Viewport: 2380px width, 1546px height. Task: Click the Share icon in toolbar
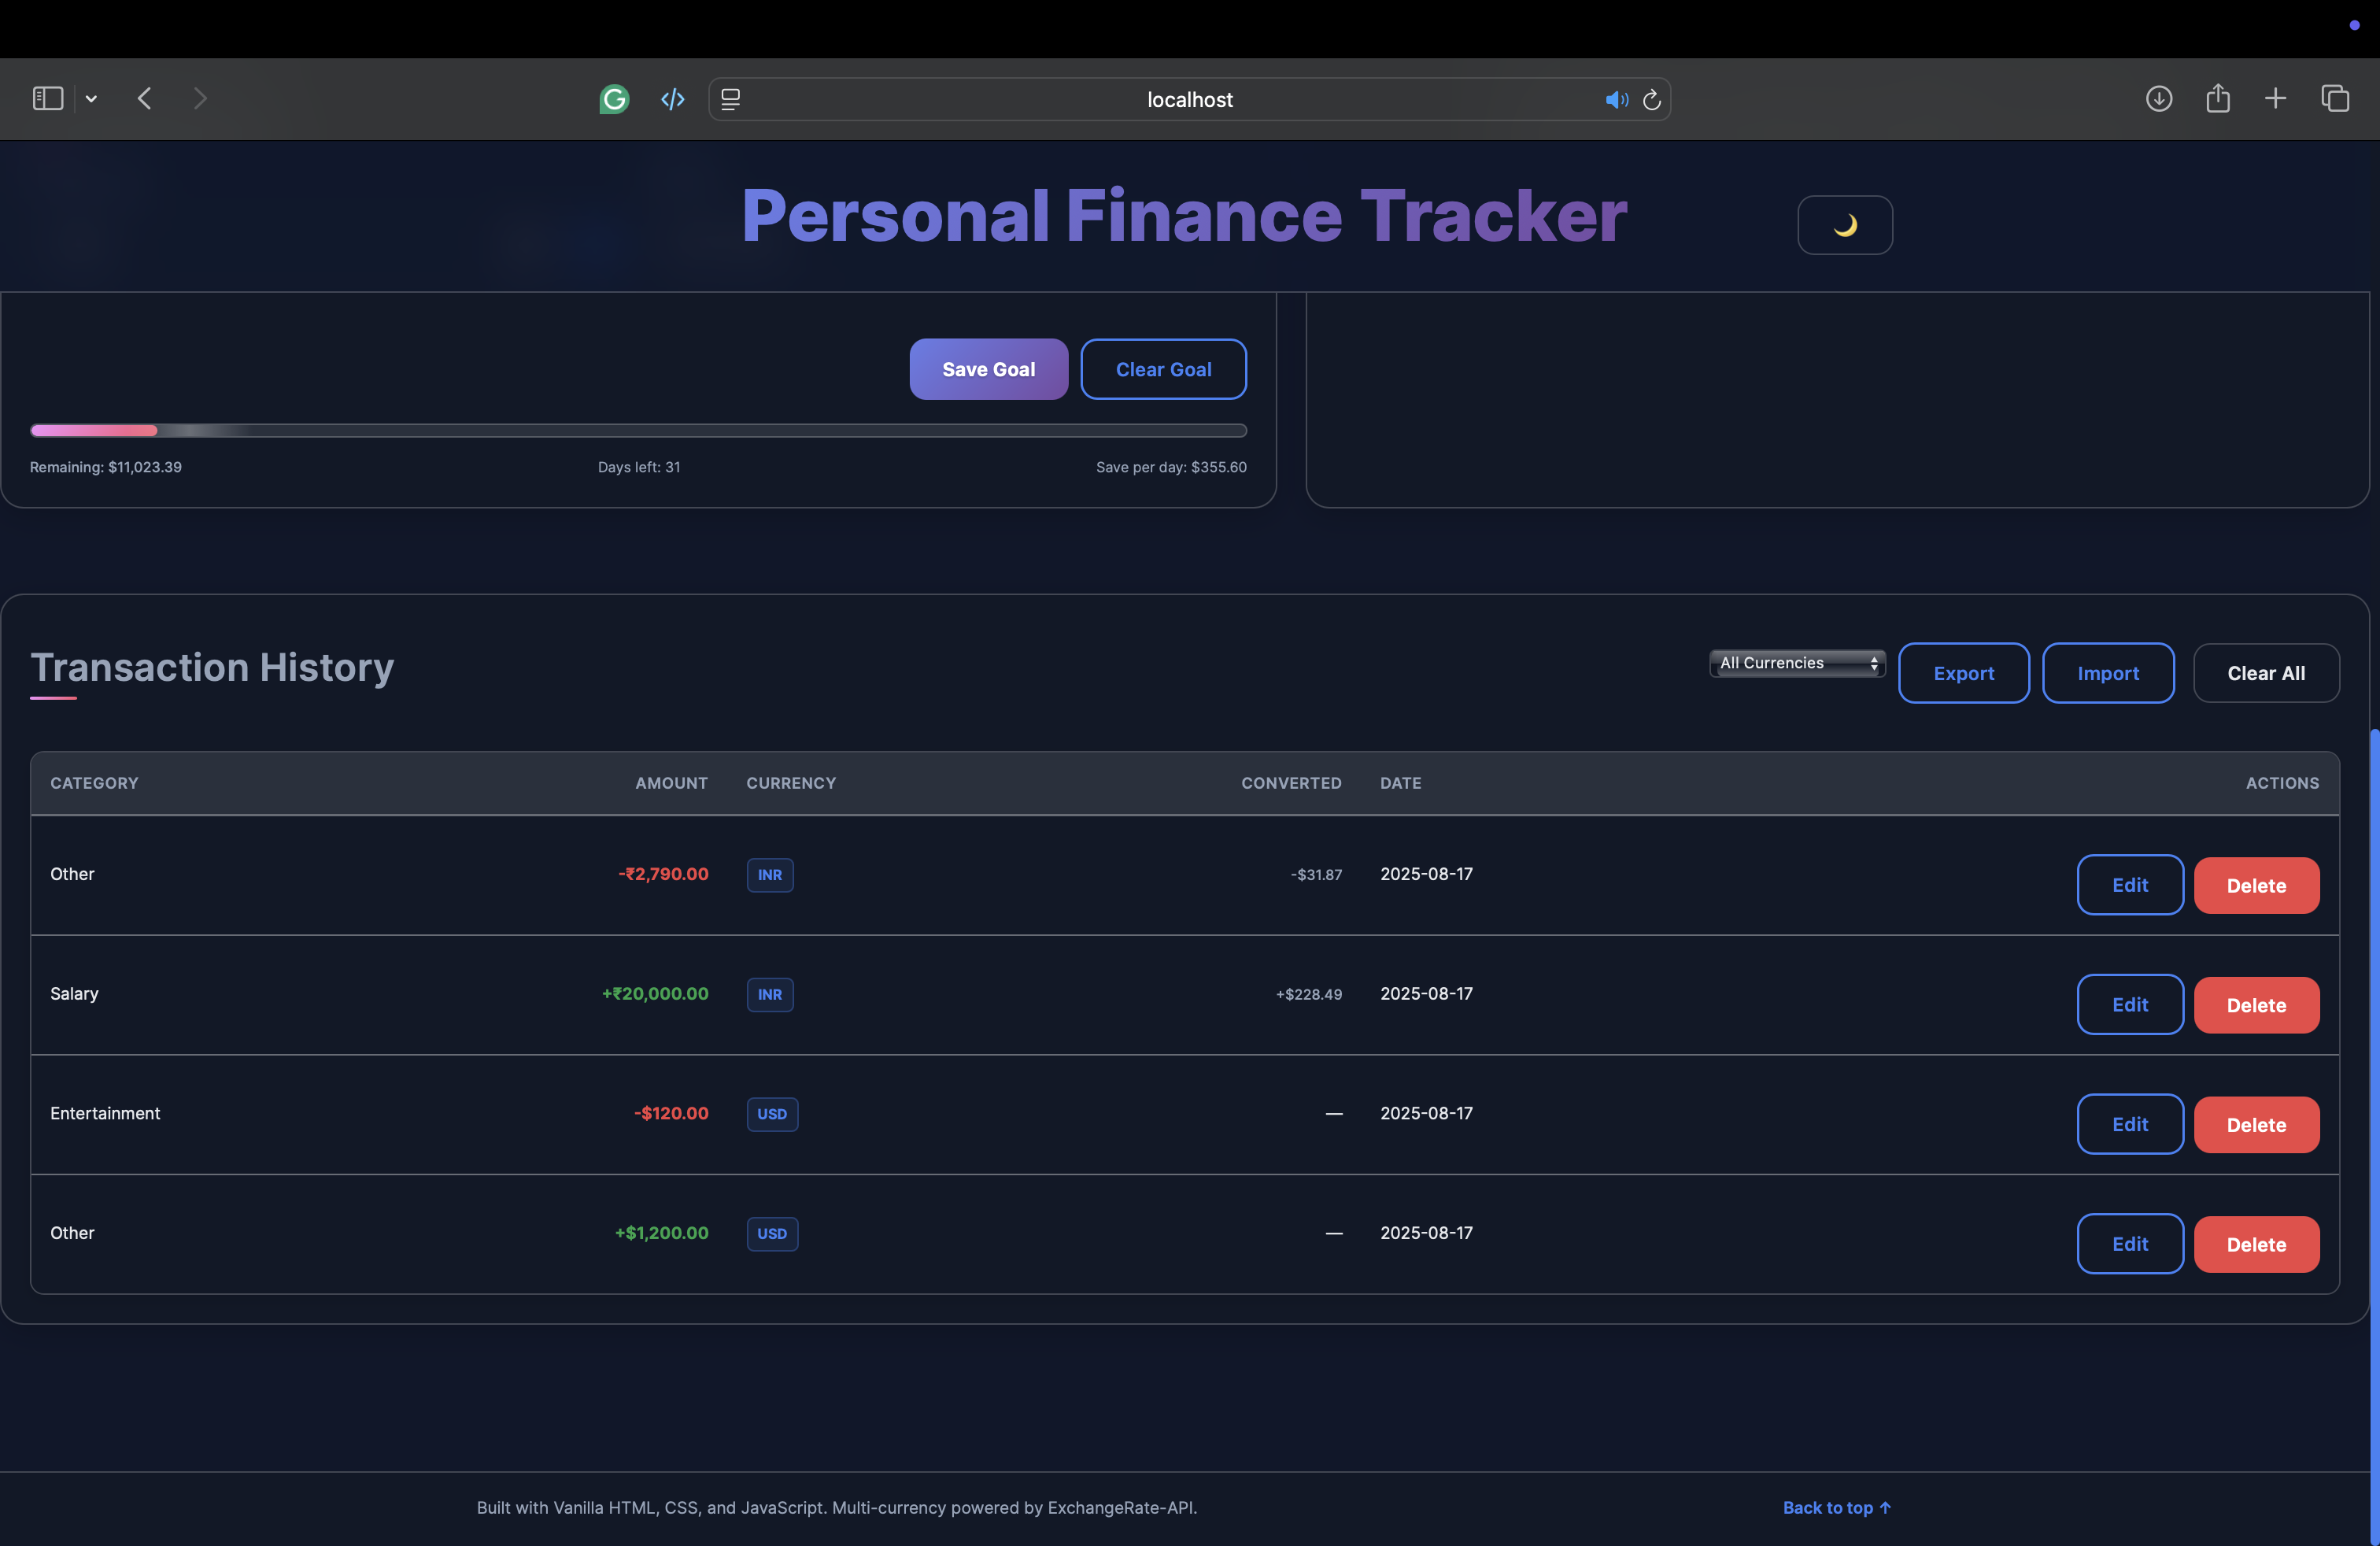click(2217, 98)
